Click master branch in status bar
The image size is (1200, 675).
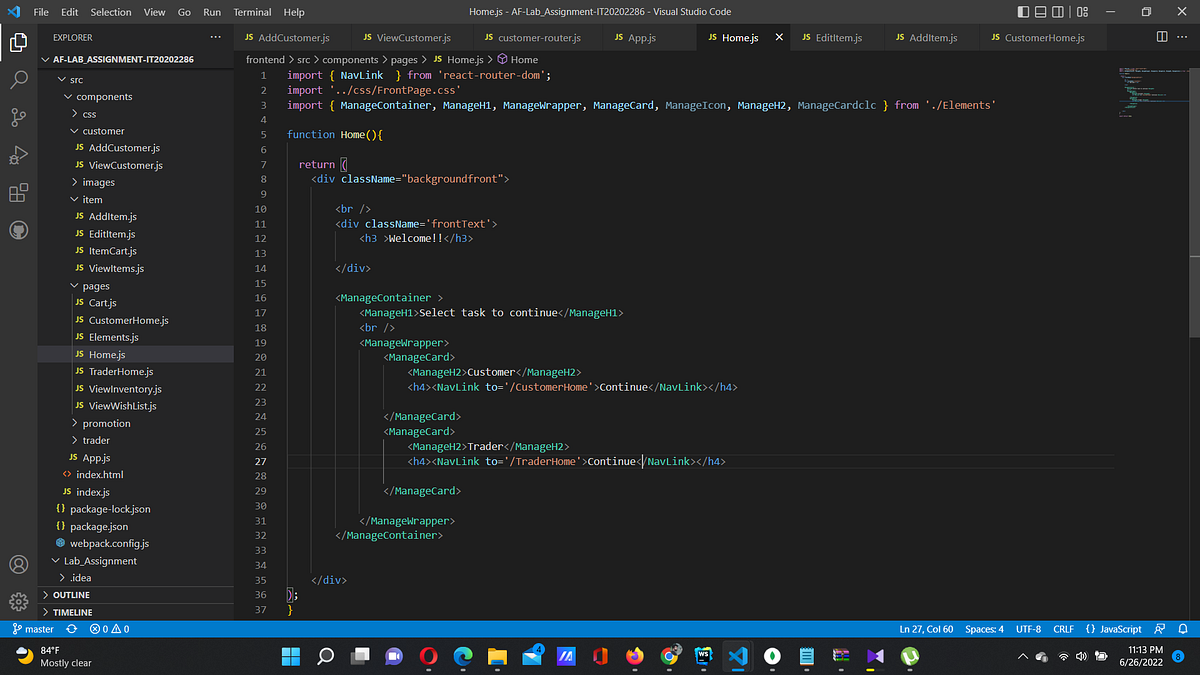[x=32, y=629]
